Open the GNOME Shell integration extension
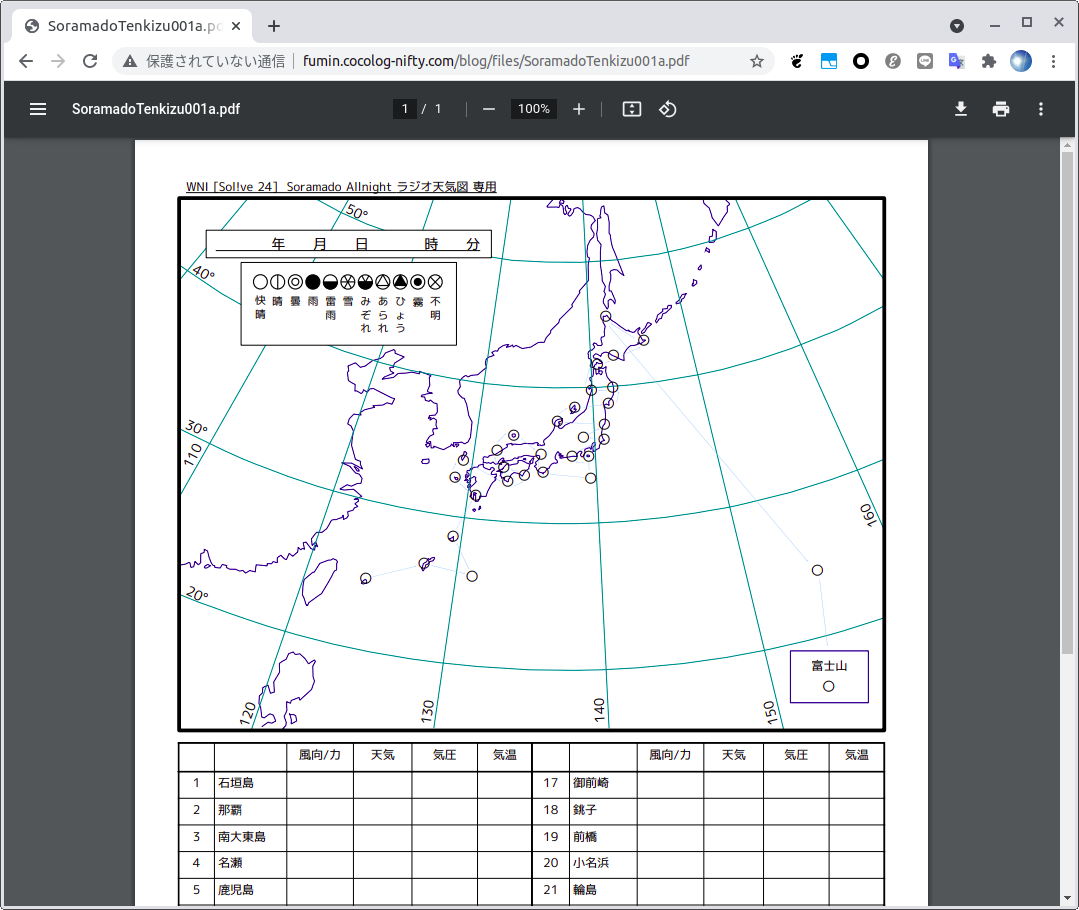1079x910 pixels. click(797, 61)
